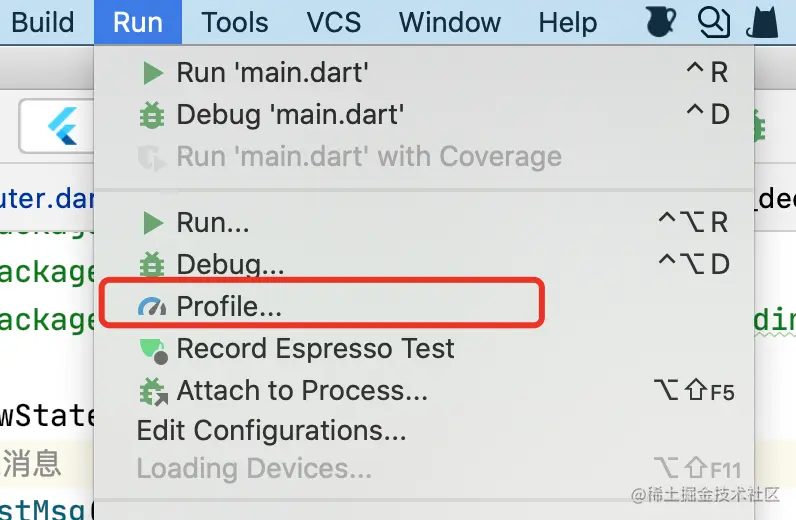This screenshot has height=520, width=796.
Task: Close the Run menu via its title
Action: click(x=138, y=22)
